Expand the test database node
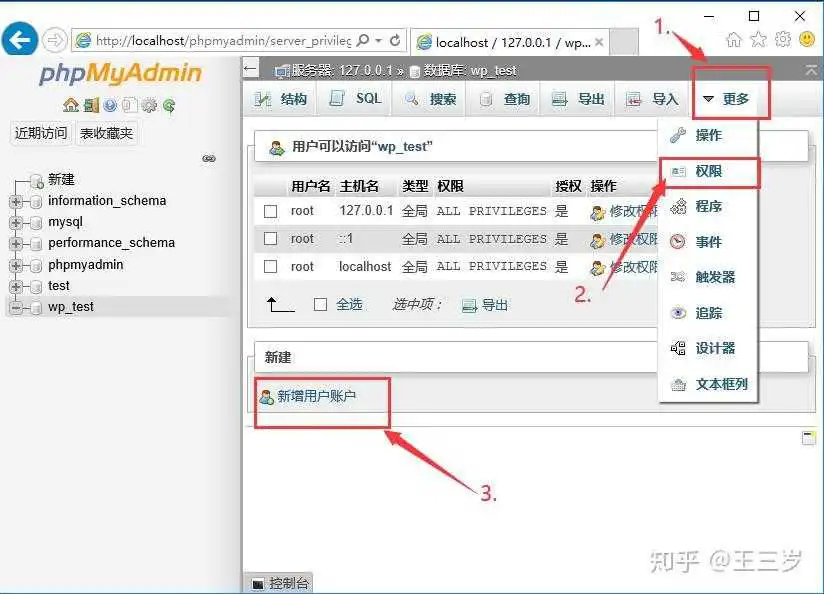824x594 pixels. pos(15,286)
